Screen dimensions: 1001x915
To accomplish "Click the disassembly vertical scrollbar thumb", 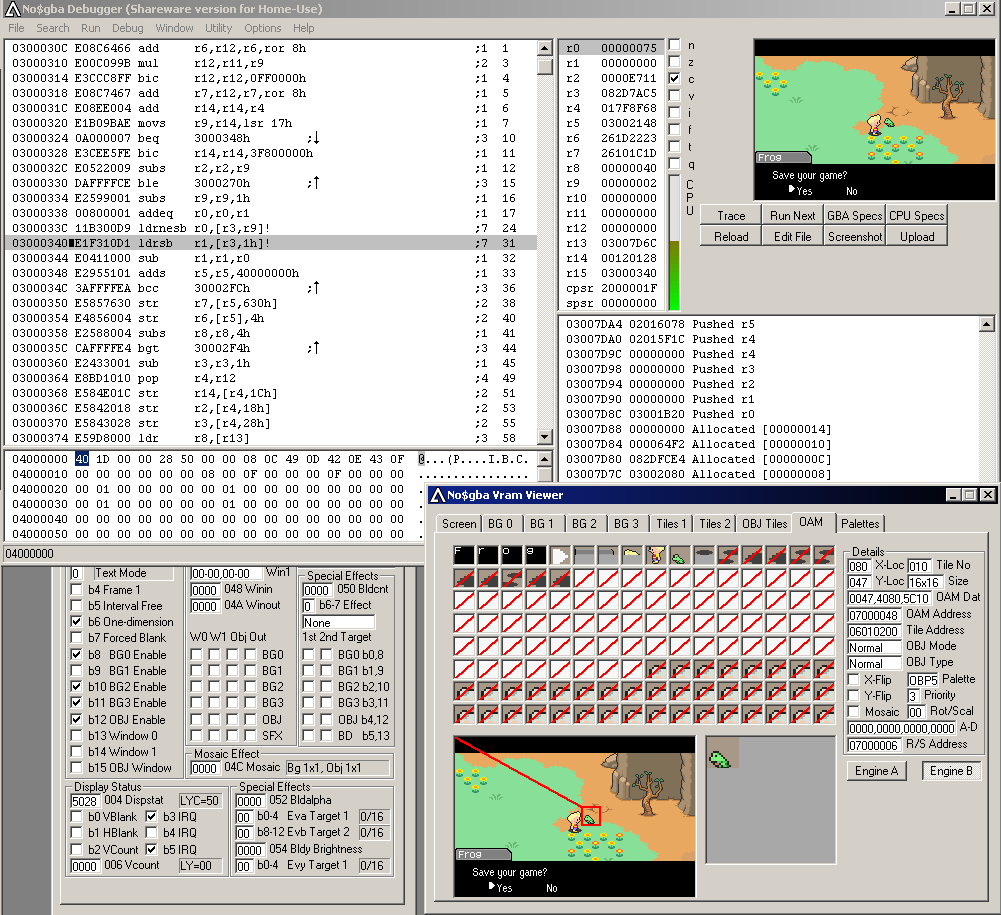I will (545, 66).
